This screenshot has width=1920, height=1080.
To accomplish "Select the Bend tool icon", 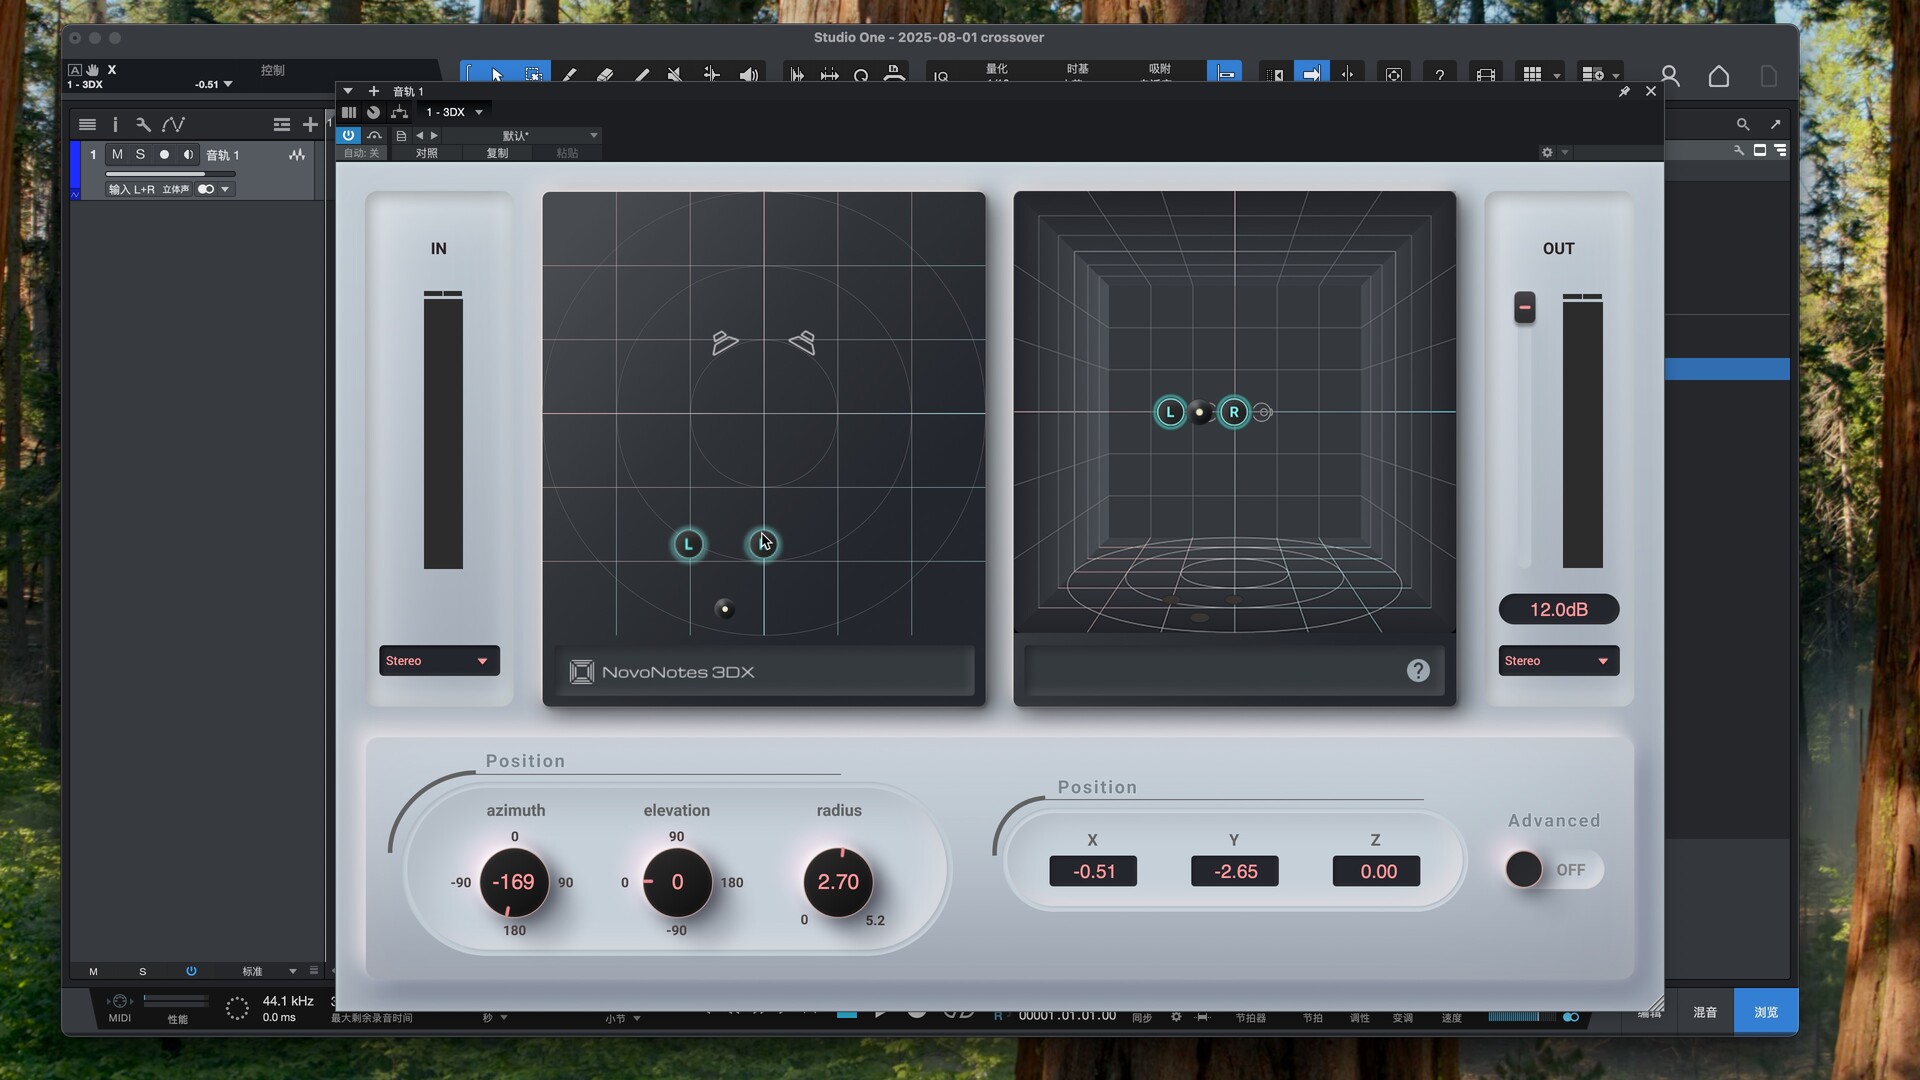I will click(x=711, y=75).
